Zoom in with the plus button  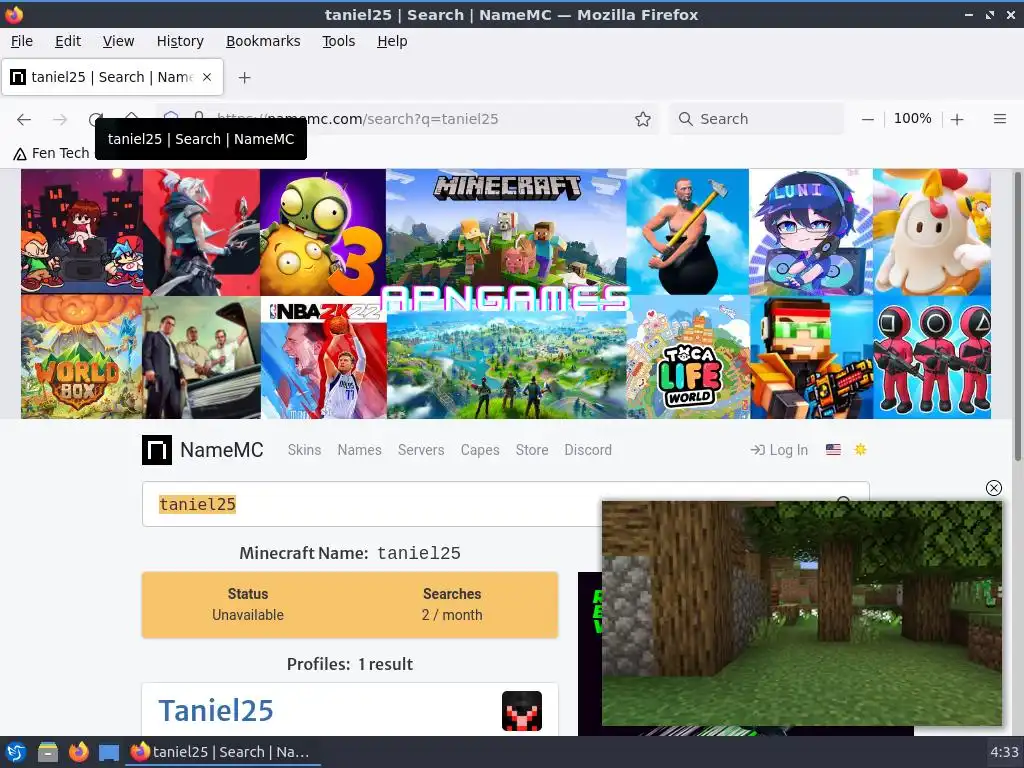957,119
